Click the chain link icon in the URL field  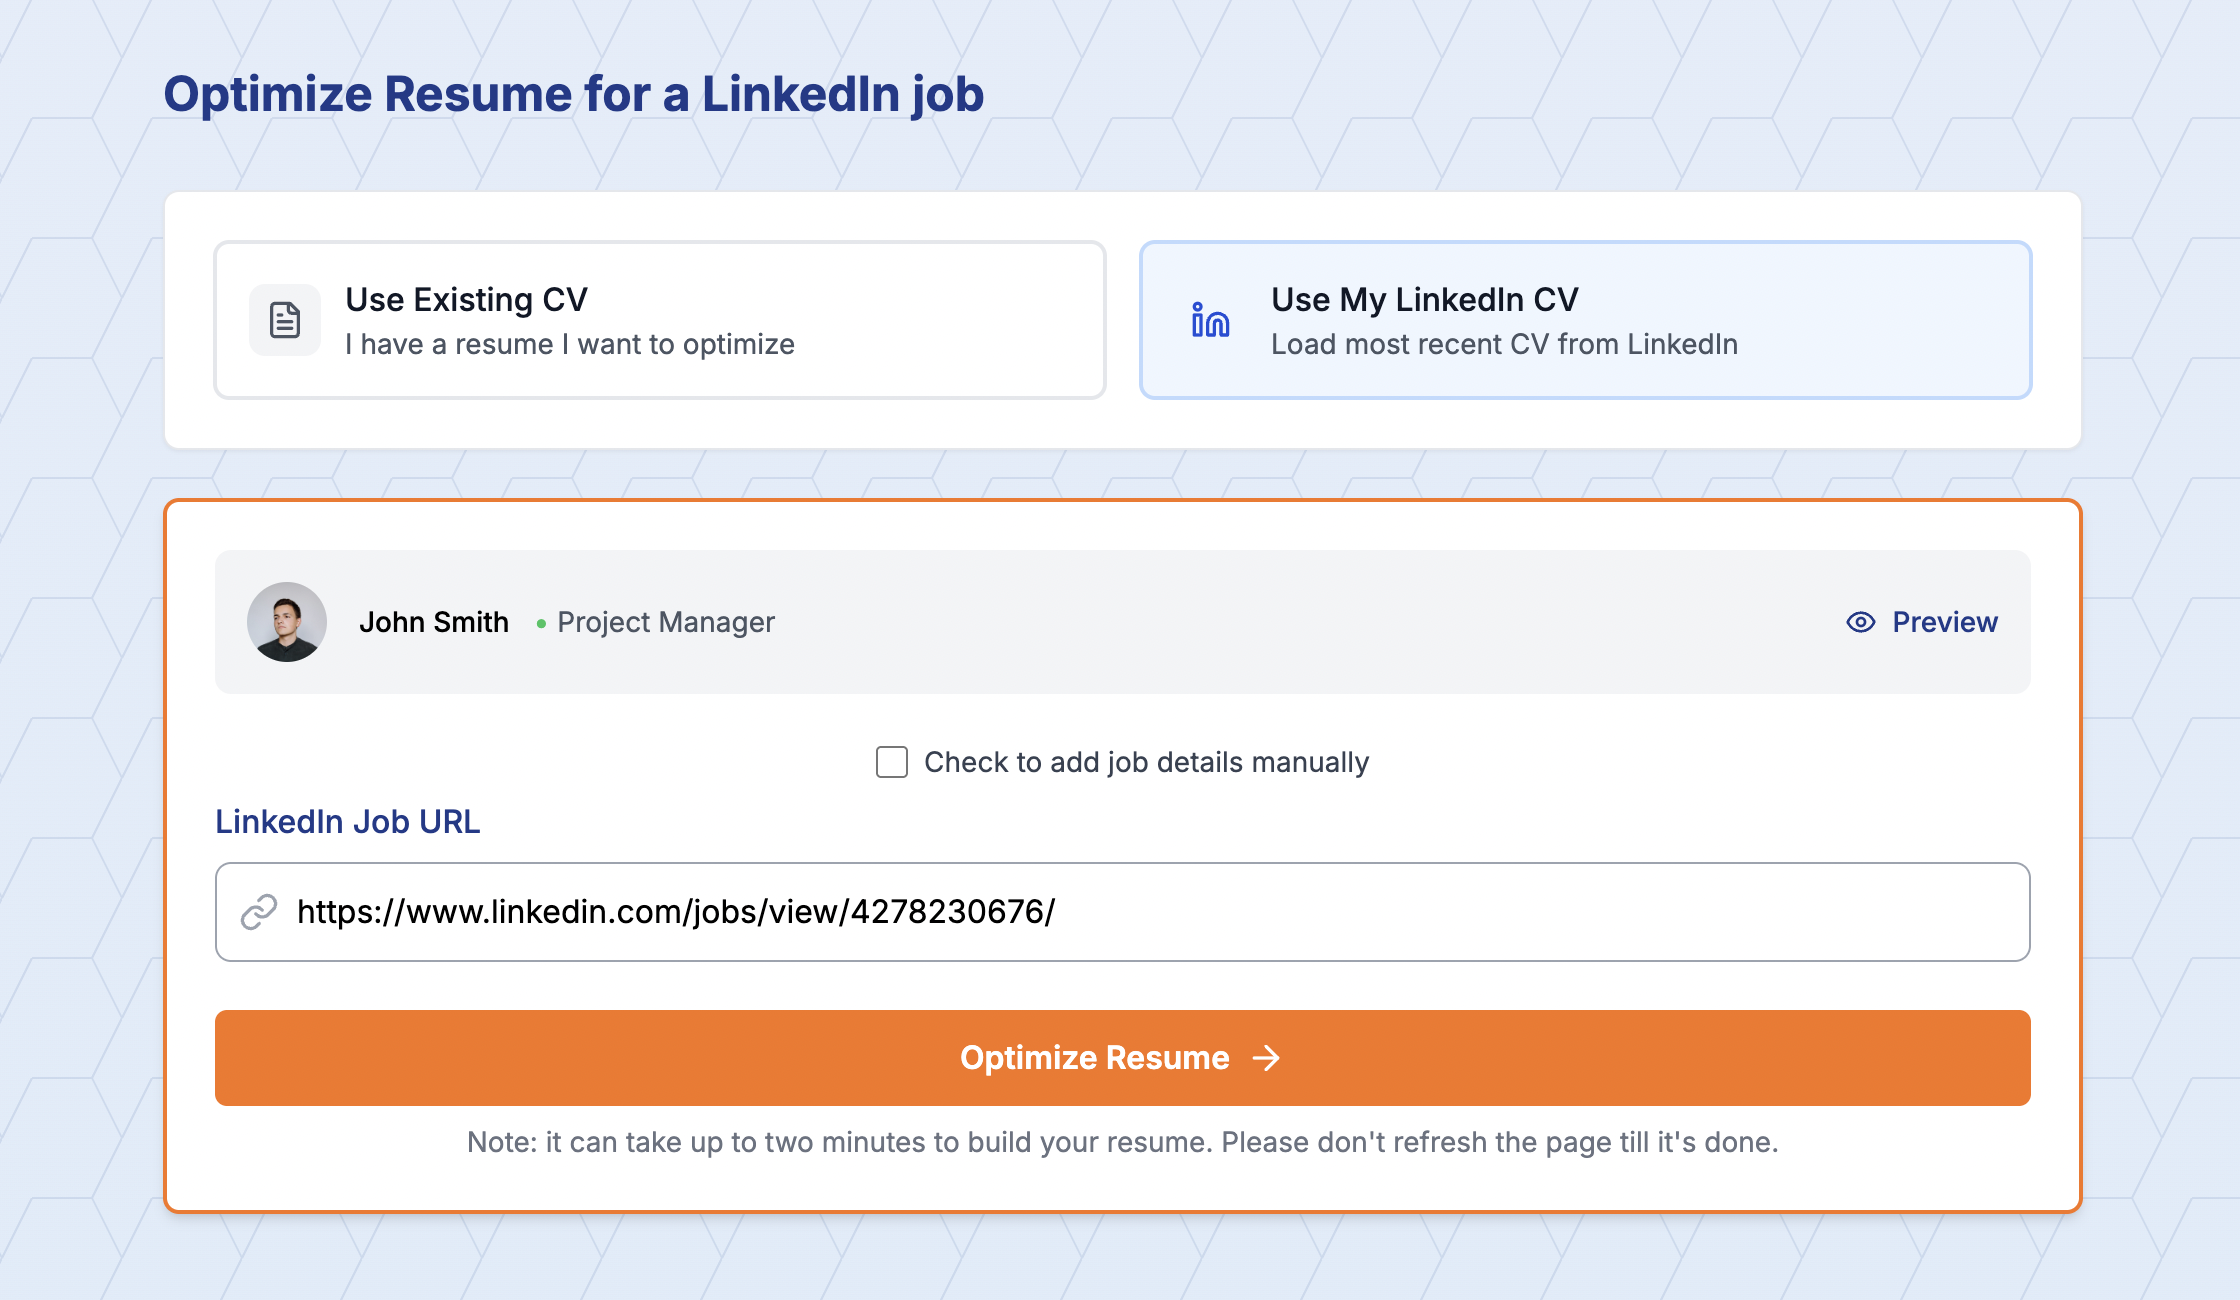(259, 912)
